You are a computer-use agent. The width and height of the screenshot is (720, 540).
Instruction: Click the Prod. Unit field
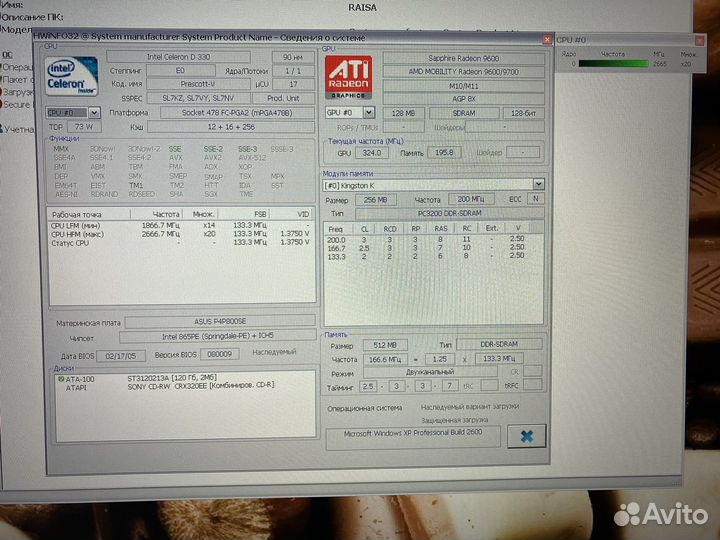[283, 98]
